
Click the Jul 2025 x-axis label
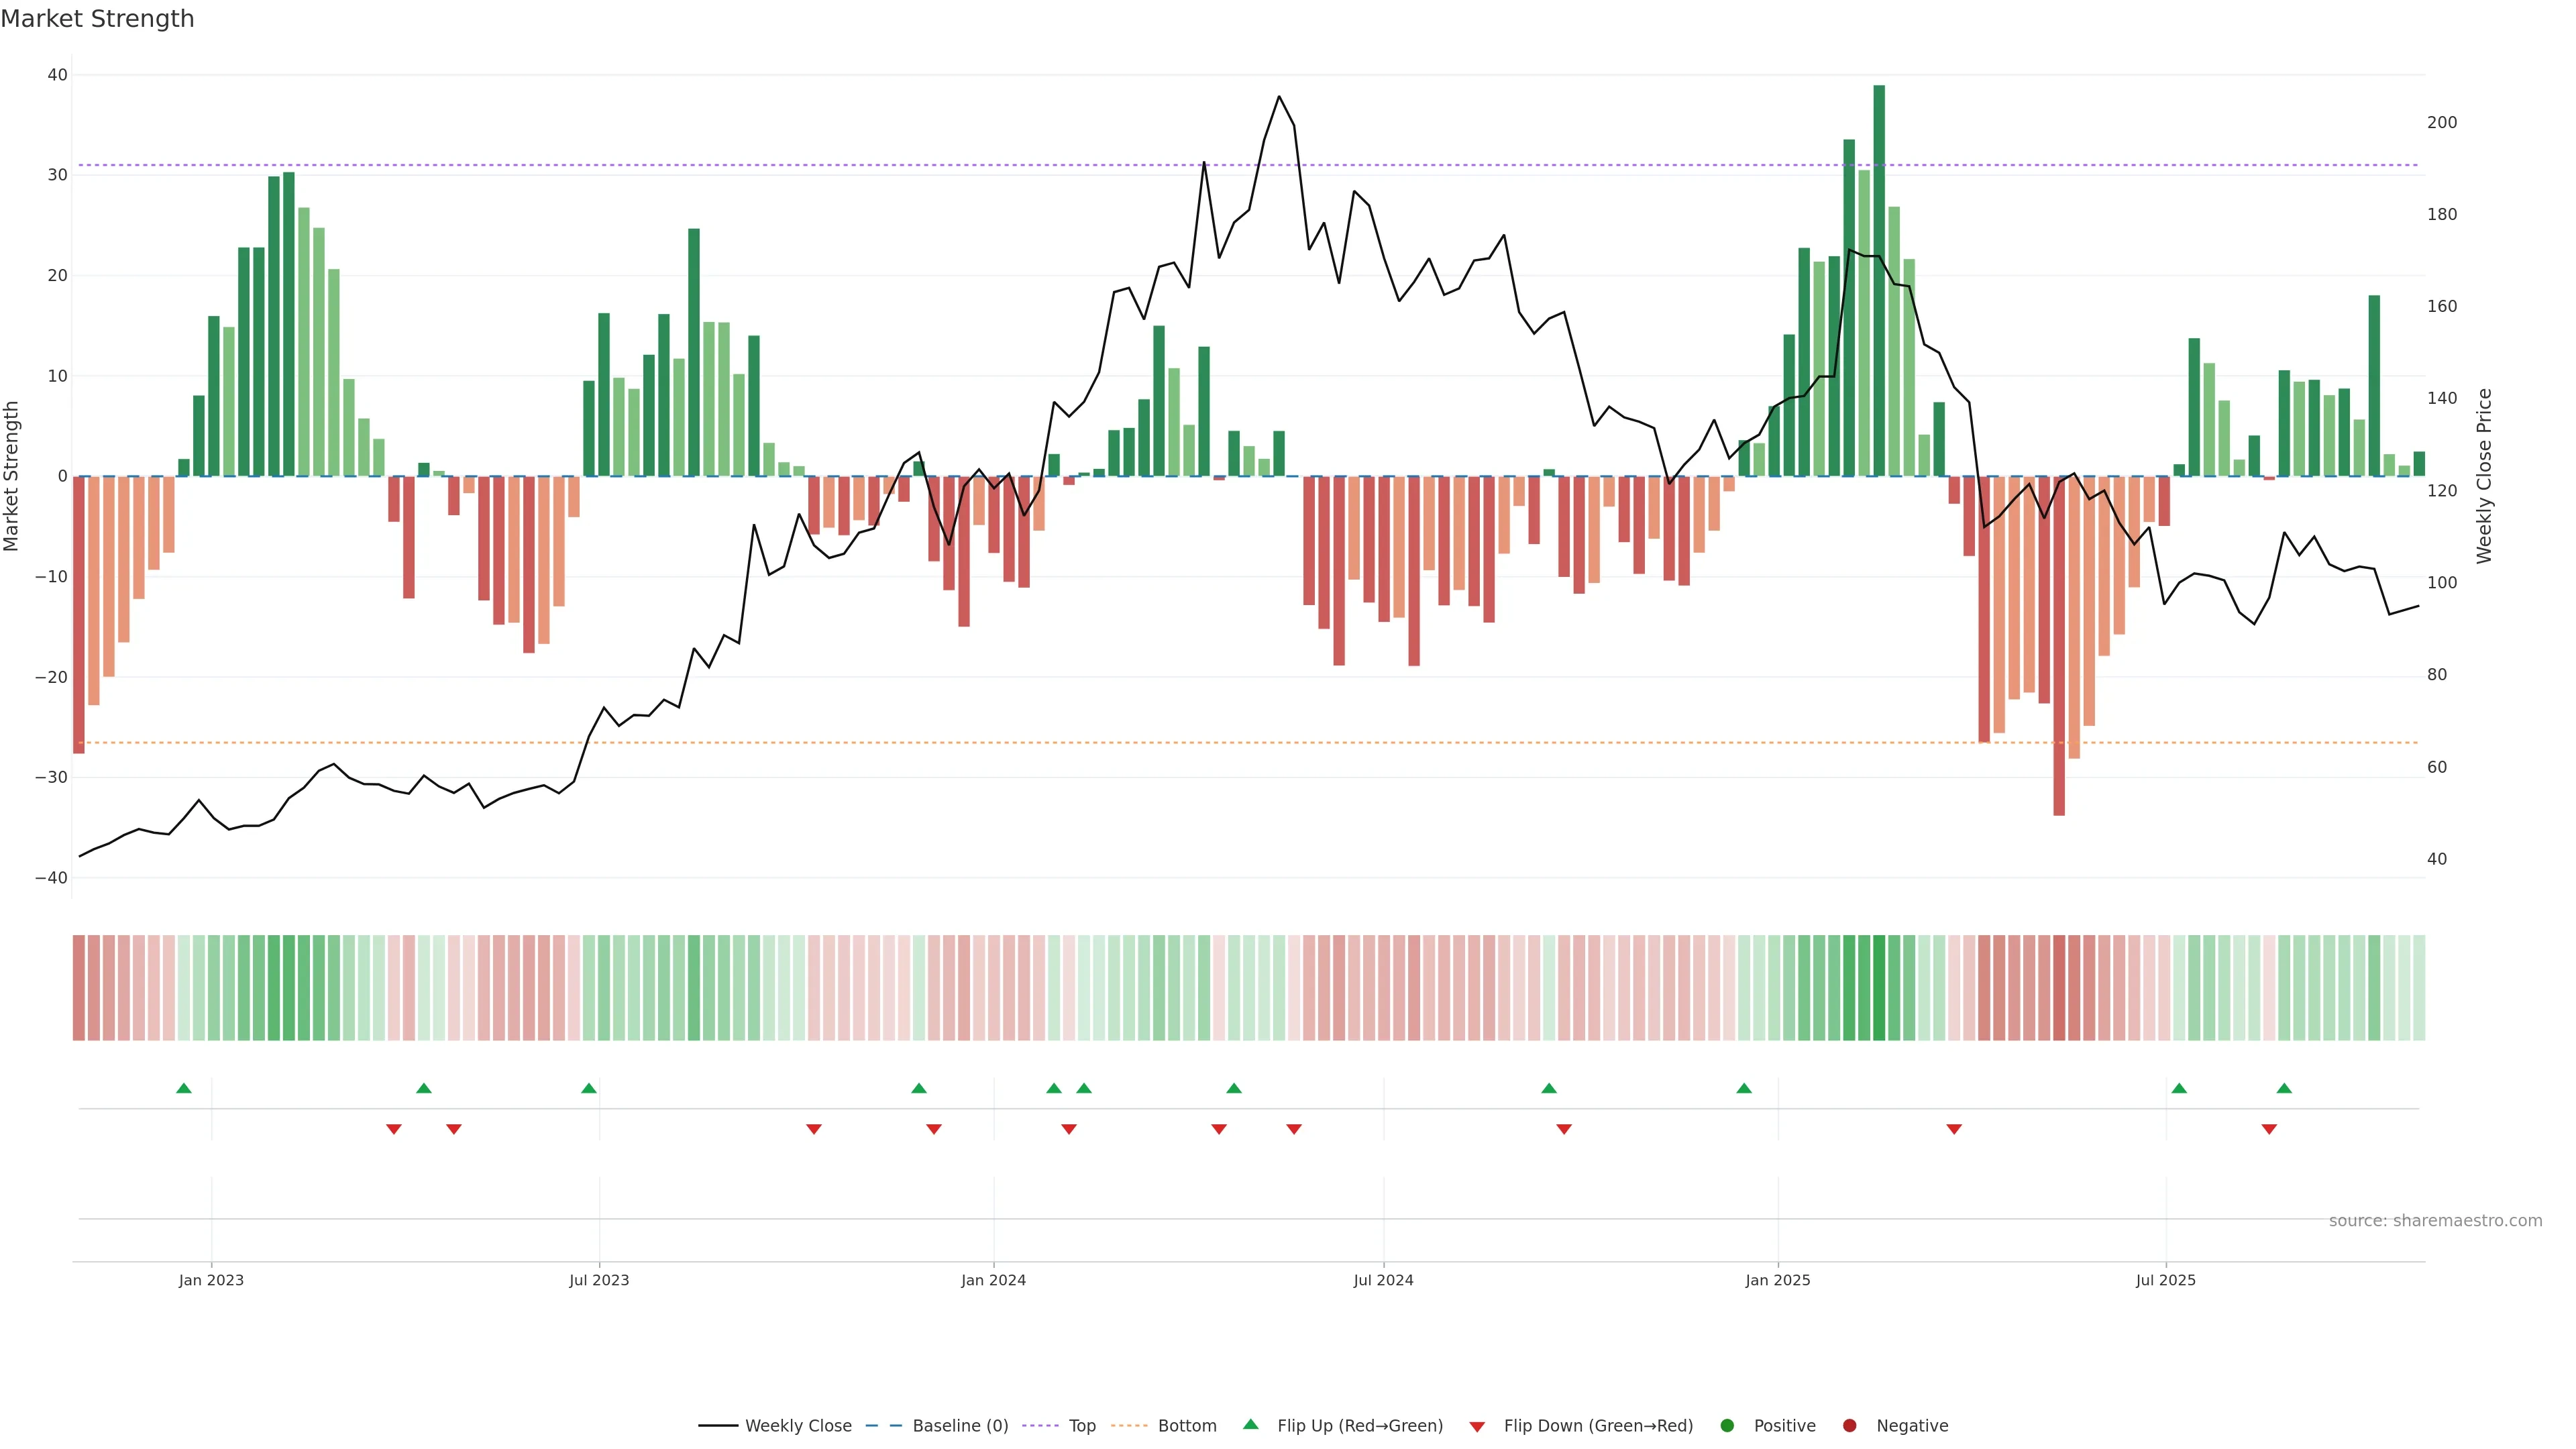click(2165, 1280)
